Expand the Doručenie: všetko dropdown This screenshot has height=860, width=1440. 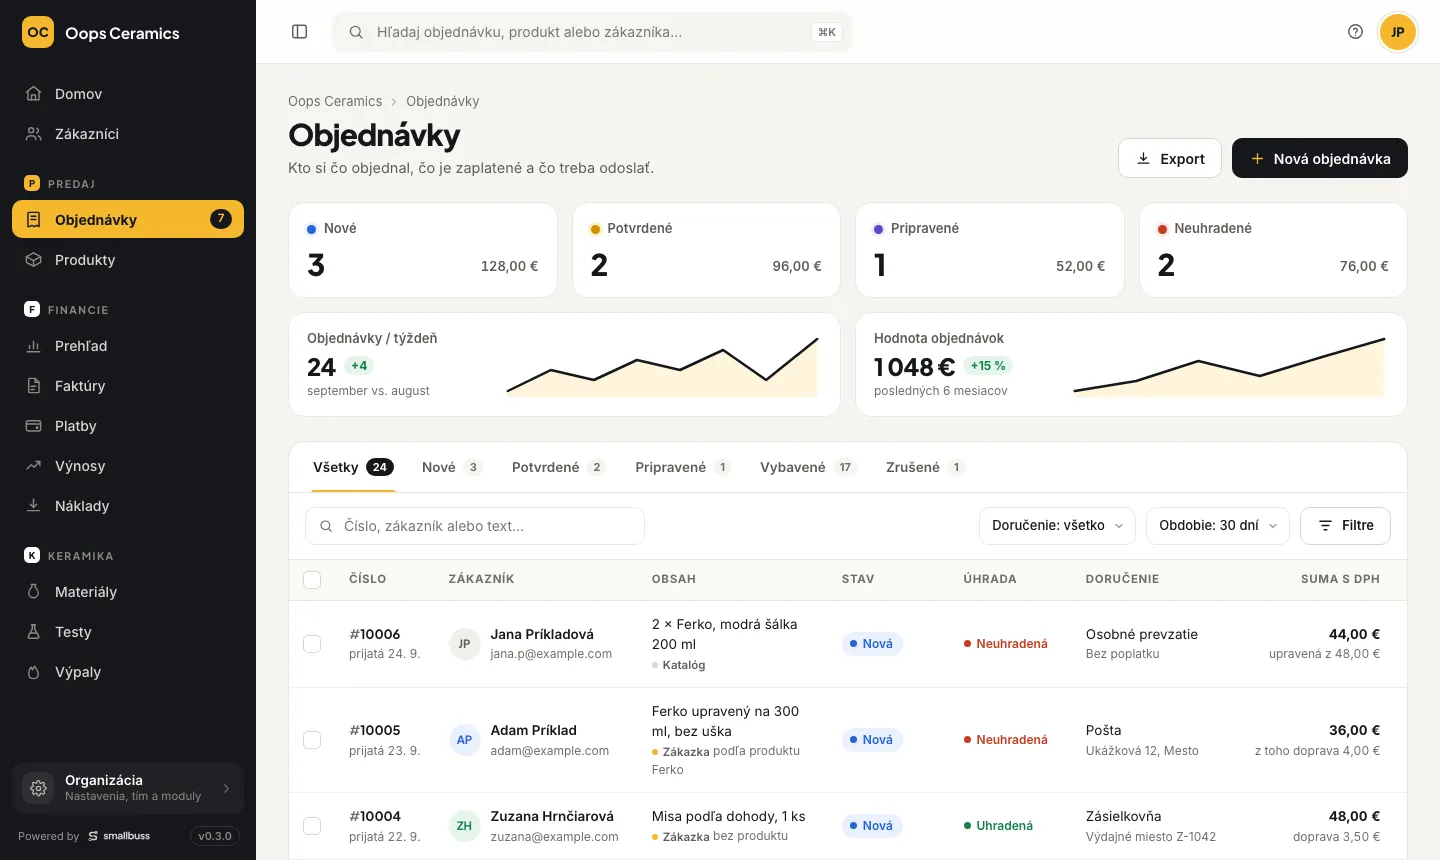click(x=1057, y=526)
